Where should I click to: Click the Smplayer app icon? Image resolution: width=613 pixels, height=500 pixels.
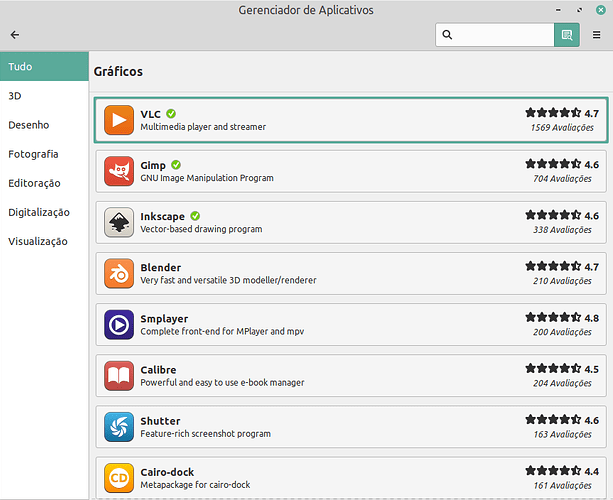click(x=119, y=325)
